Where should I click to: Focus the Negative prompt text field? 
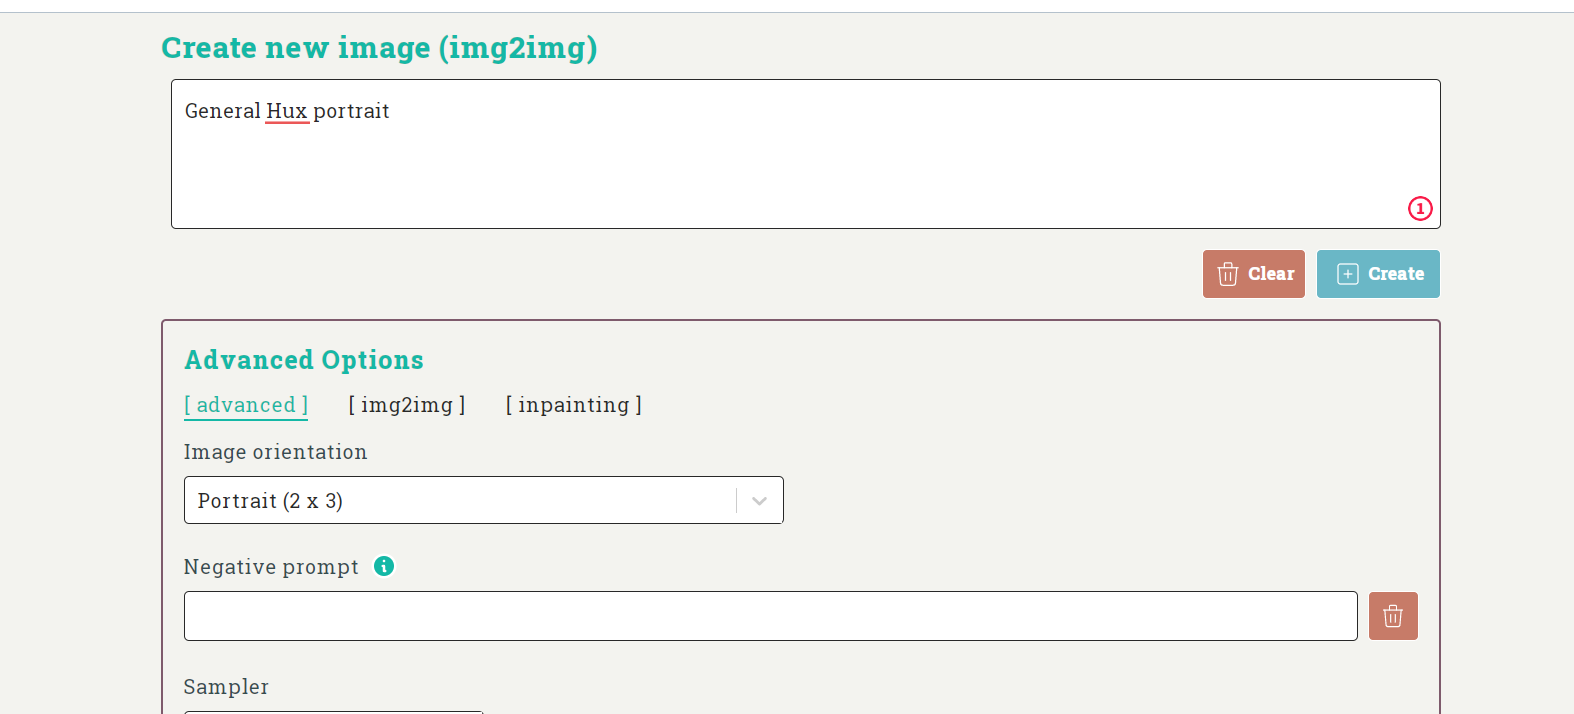[771, 616]
